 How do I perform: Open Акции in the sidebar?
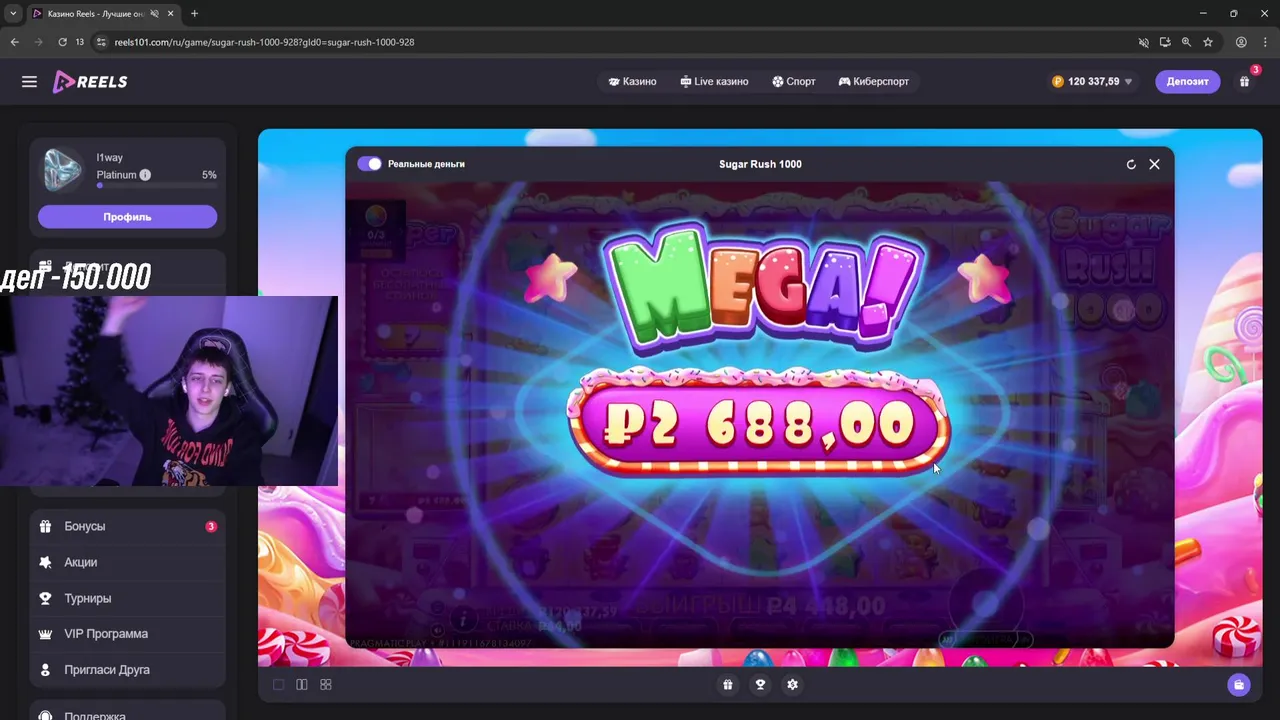pyautogui.click(x=127, y=562)
